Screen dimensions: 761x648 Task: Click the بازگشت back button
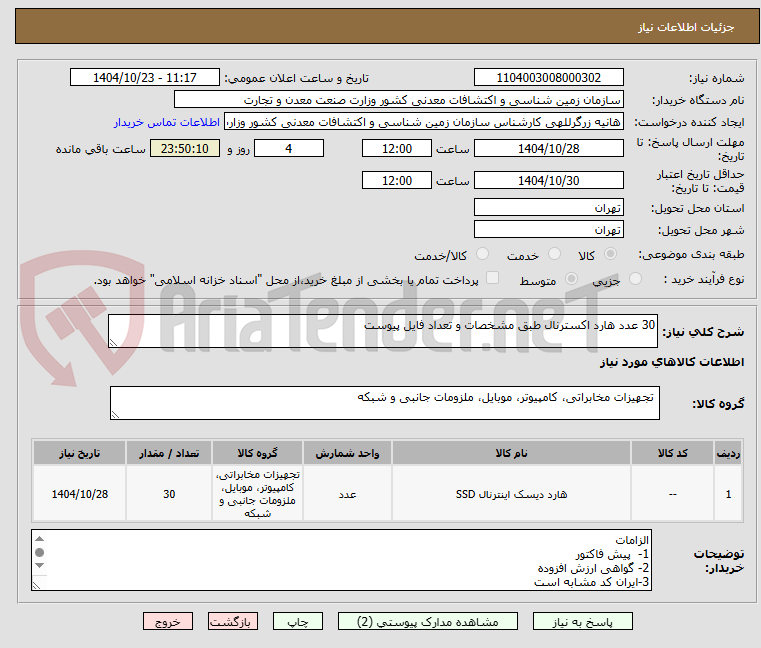pos(232,621)
